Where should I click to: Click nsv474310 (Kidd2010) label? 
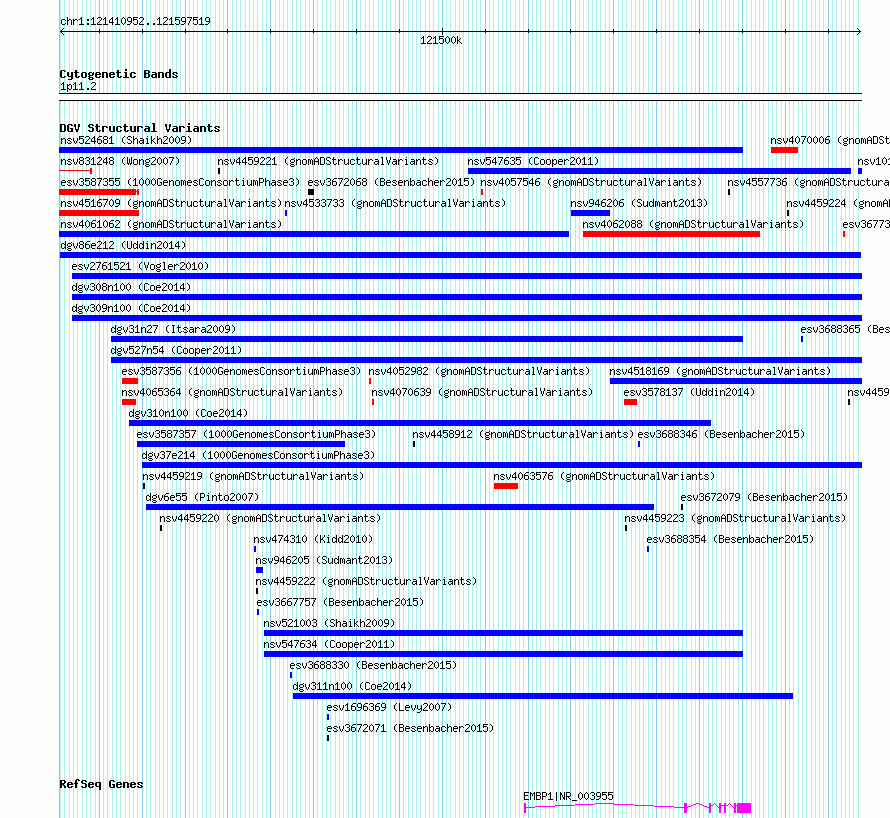pos(313,539)
